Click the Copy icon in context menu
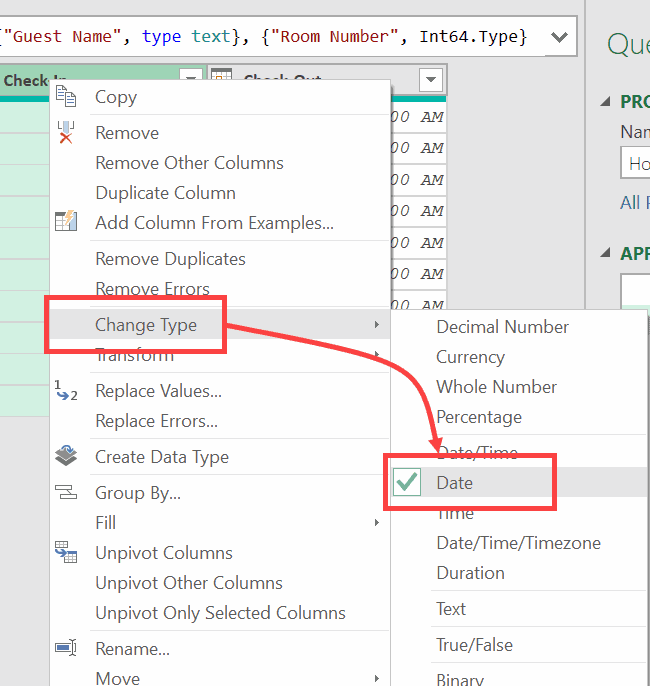The width and height of the screenshot is (650, 686). point(66,96)
